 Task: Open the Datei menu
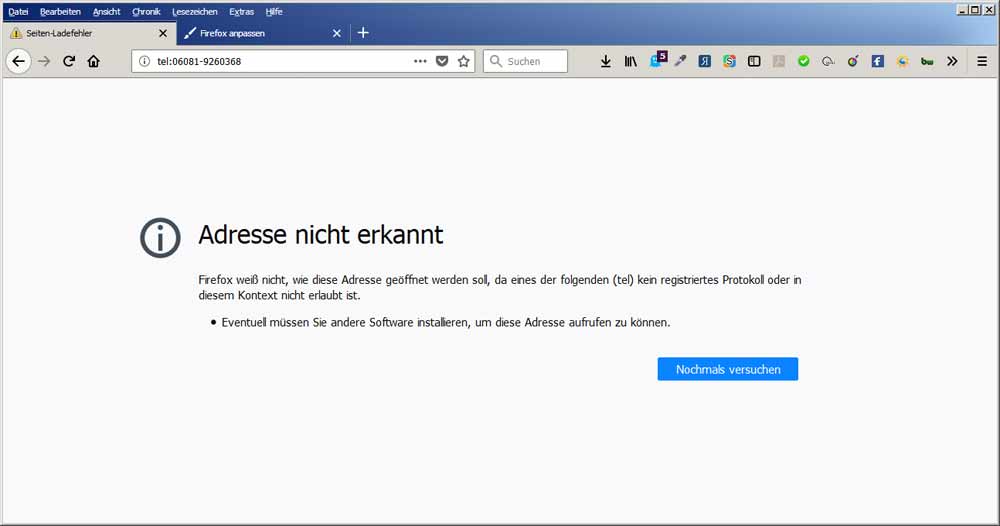tap(18, 11)
